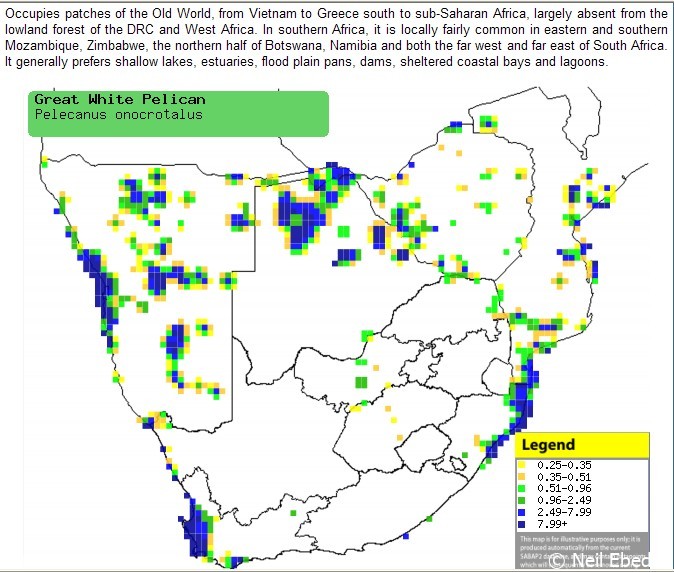Click the 0.25-0.35 yellow legend swatch

coord(523,465)
